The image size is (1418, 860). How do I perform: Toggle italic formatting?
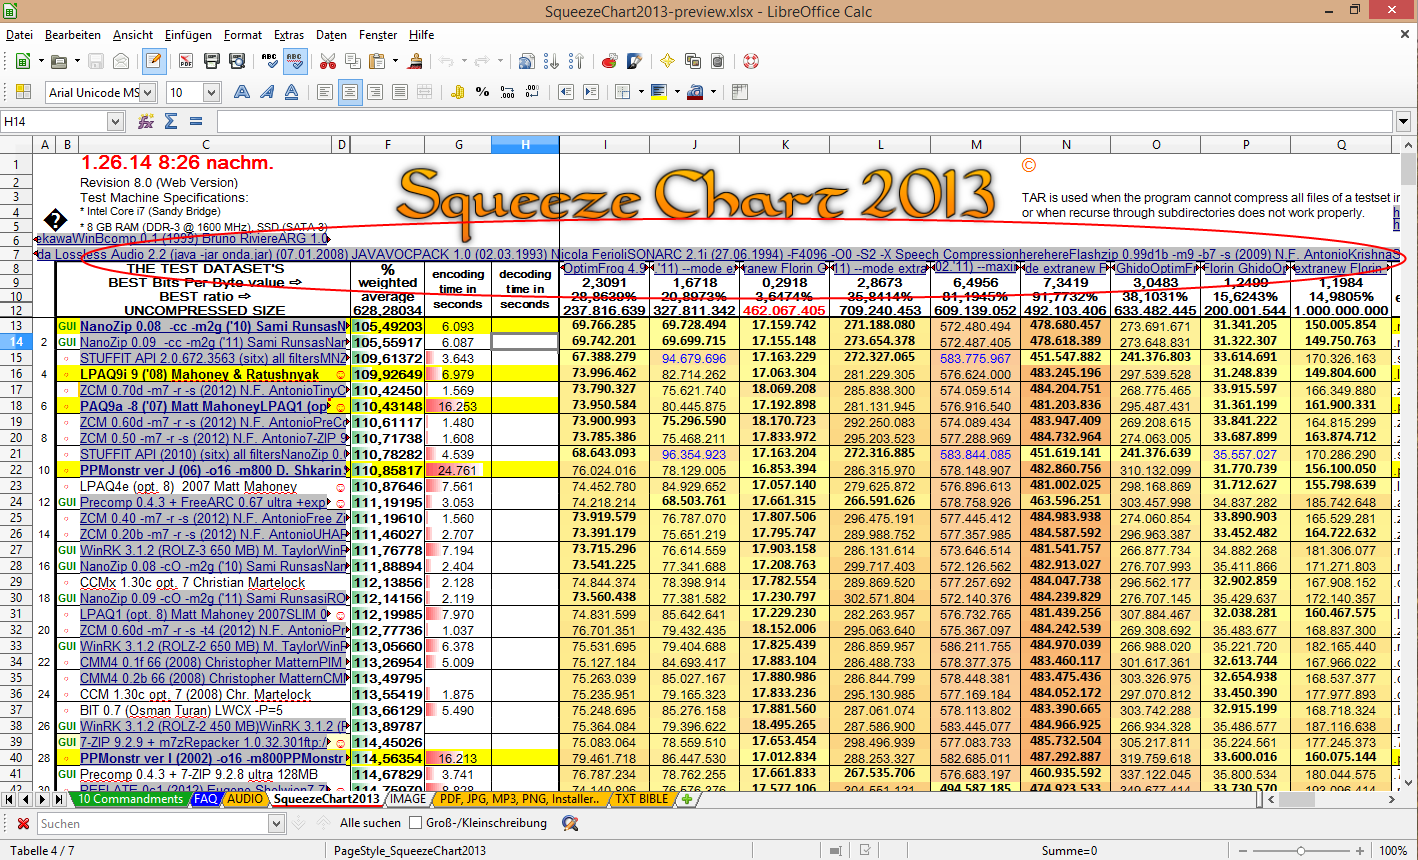click(266, 92)
